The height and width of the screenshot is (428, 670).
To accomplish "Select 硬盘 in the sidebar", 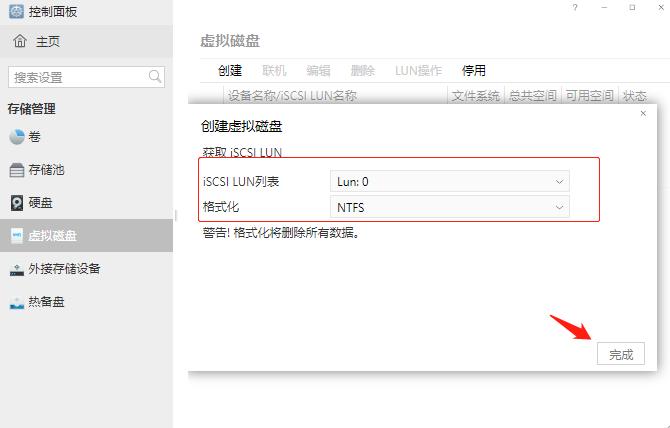I will (x=40, y=203).
